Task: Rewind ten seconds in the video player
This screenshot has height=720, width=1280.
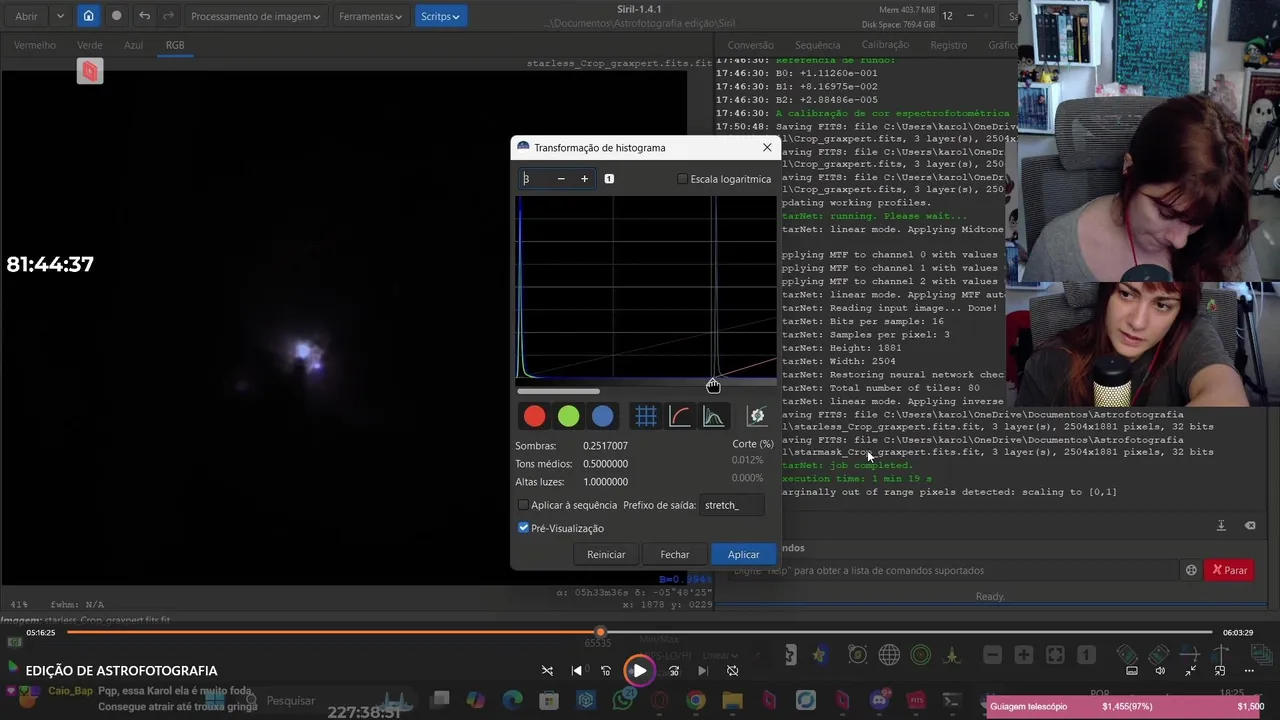Action: [606, 671]
